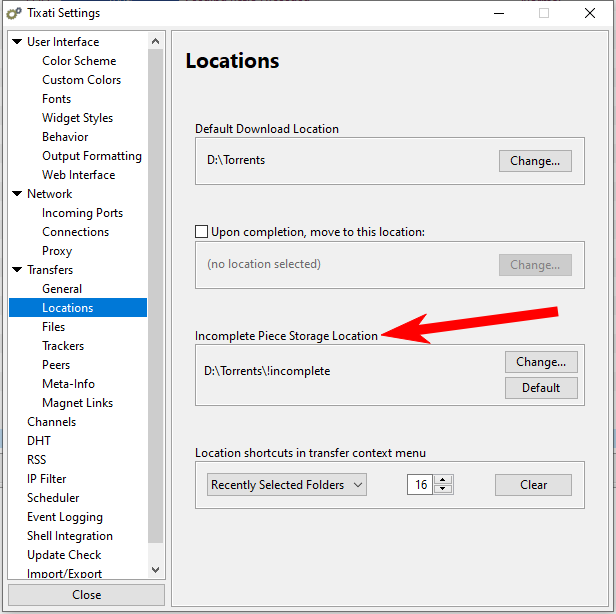Click the D:\Torrents\!incomplete path text
Screen dimensions: 616x614
pyautogui.click(x=267, y=371)
